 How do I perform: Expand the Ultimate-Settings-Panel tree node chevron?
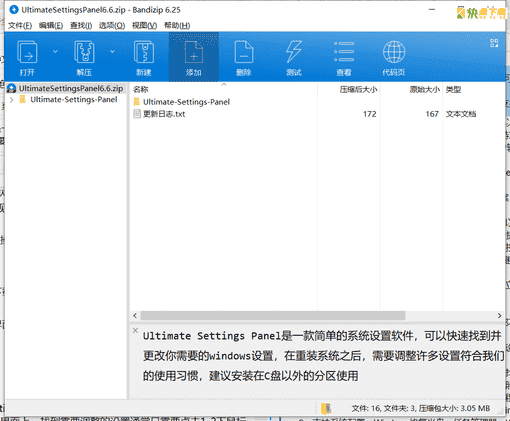point(12,100)
